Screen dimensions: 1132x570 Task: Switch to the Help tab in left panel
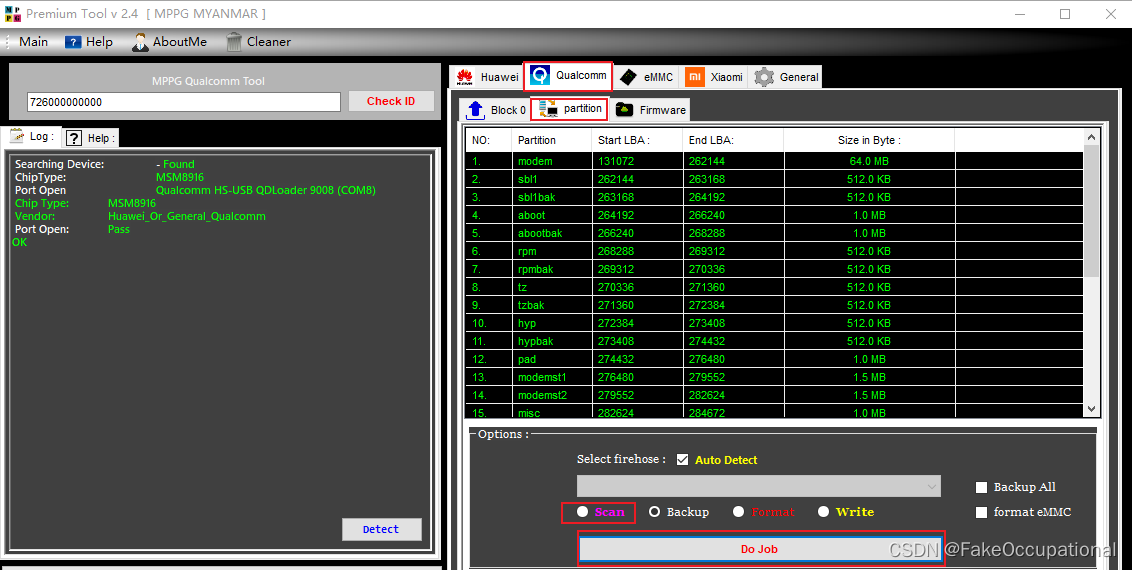90,138
